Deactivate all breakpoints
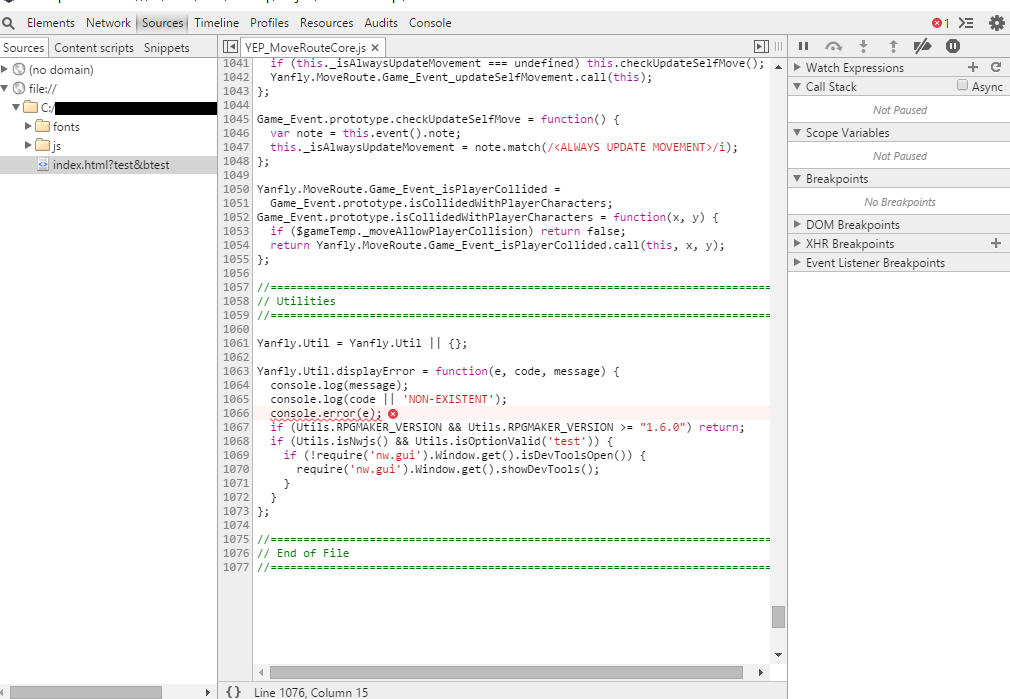 [922, 46]
